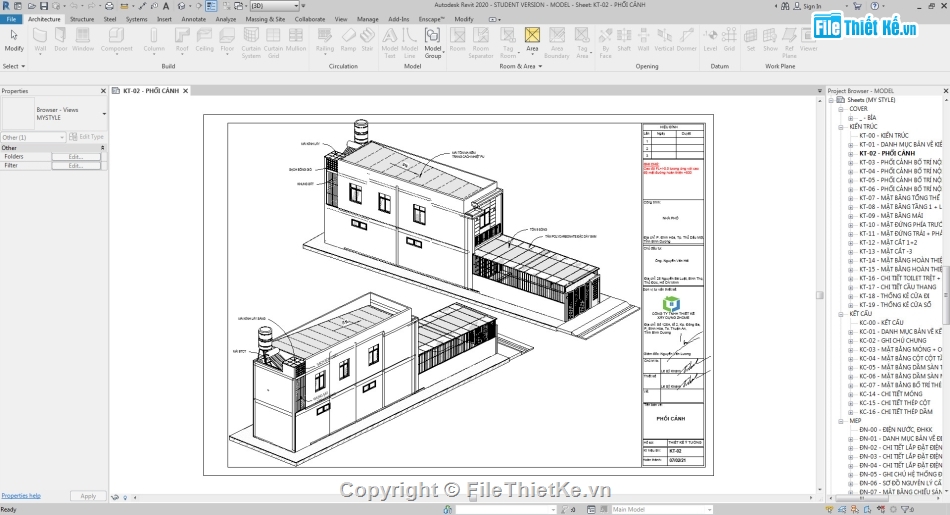Screen dimensions: 950x515
Task: Select the Modify tool
Action: (14, 40)
